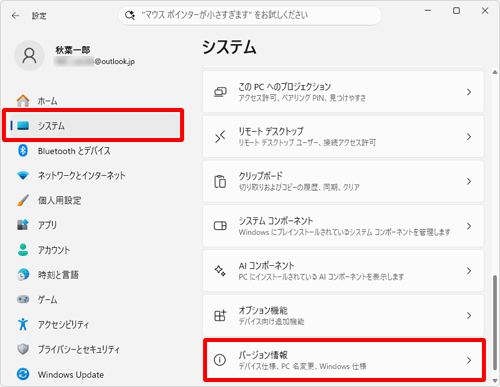Click the プライバシーとセキュリティ shield icon
The height and width of the screenshot is (387, 500).
coord(23,349)
